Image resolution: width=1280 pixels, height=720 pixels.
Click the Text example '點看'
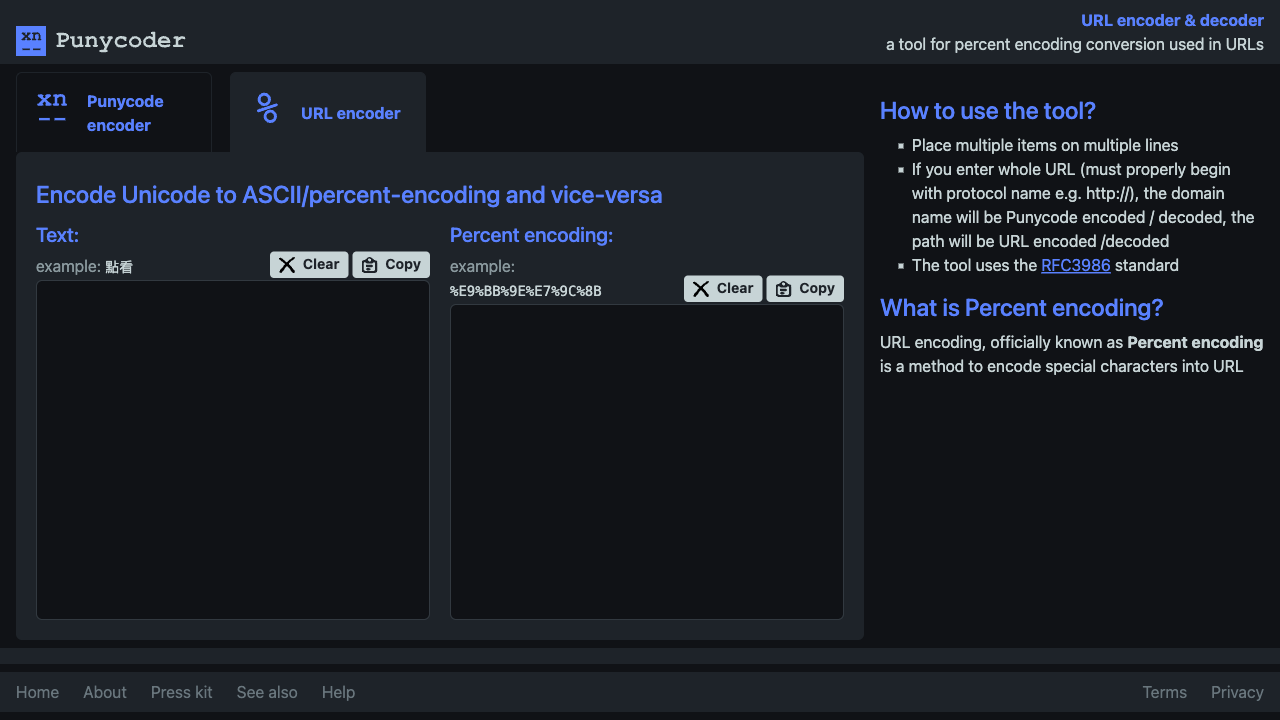[119, 267]
